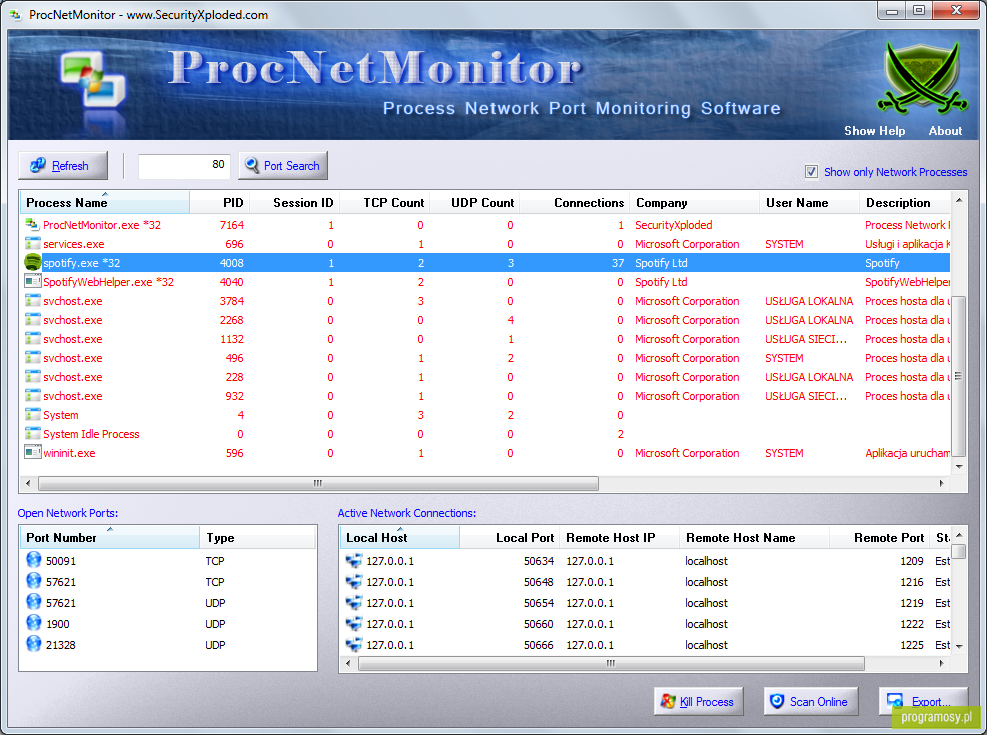Click down arrow of connections list scrollbar

coord(959,646)
